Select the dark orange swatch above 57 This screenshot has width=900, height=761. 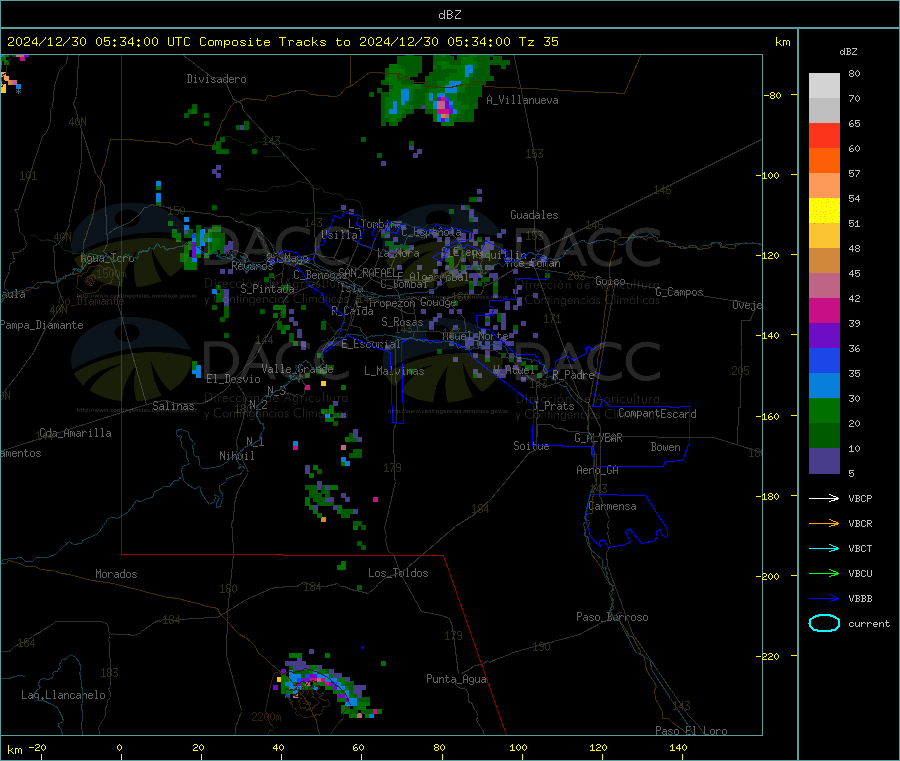click(x=824, y=161)
